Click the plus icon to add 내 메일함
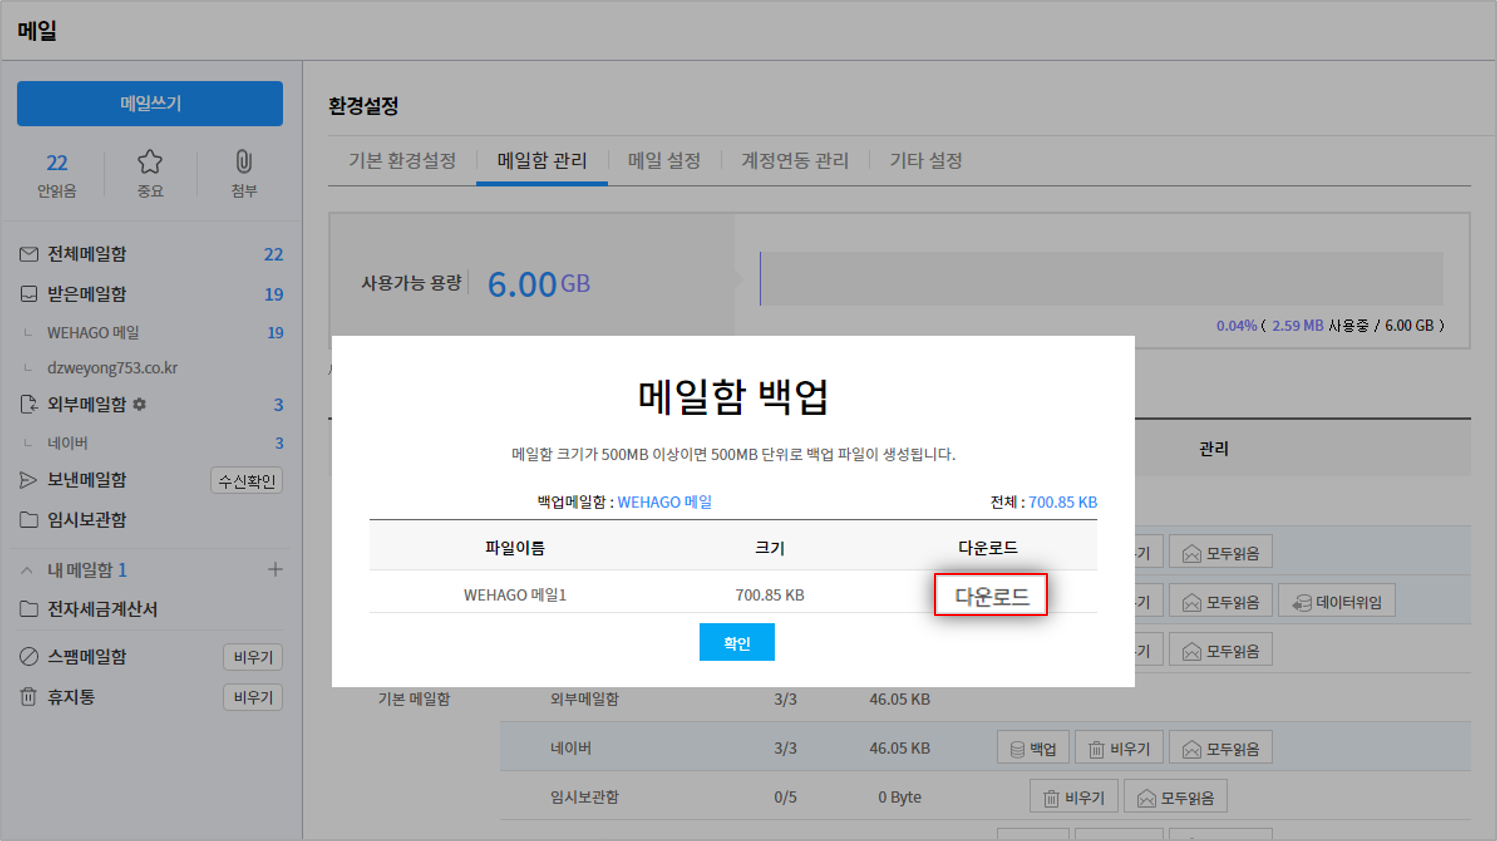 click(x=275, y=570)
